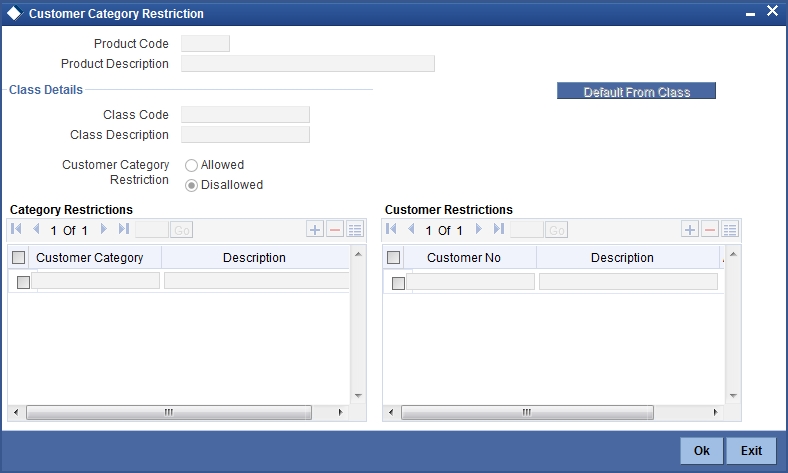This screenshot has width=788, height=473.
Task: Click the diamond icon in title bar
Action: tap(15, 13)
